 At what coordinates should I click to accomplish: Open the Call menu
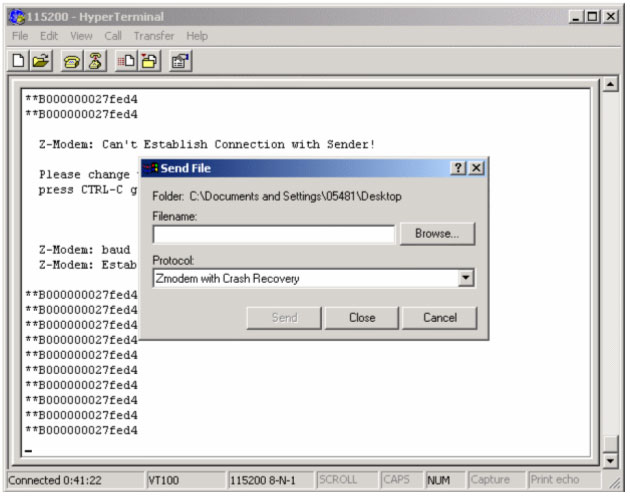[x=113, y=36]
